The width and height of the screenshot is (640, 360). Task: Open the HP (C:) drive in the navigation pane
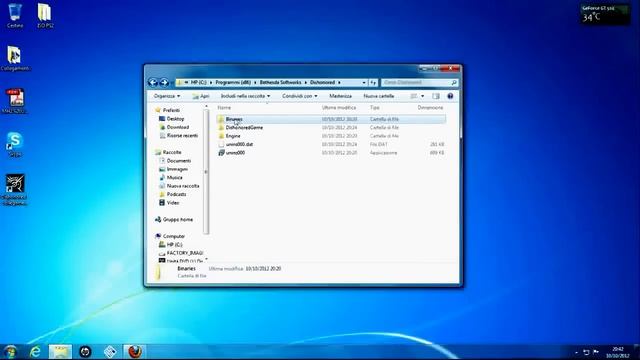(x=174, y=244)
